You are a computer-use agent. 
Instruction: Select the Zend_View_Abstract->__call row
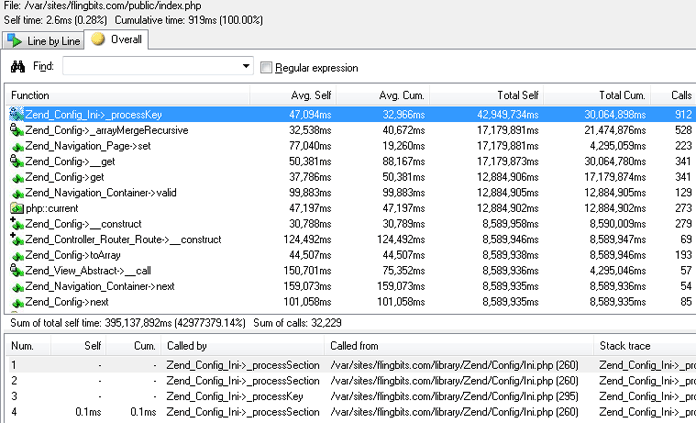(351, 271)
